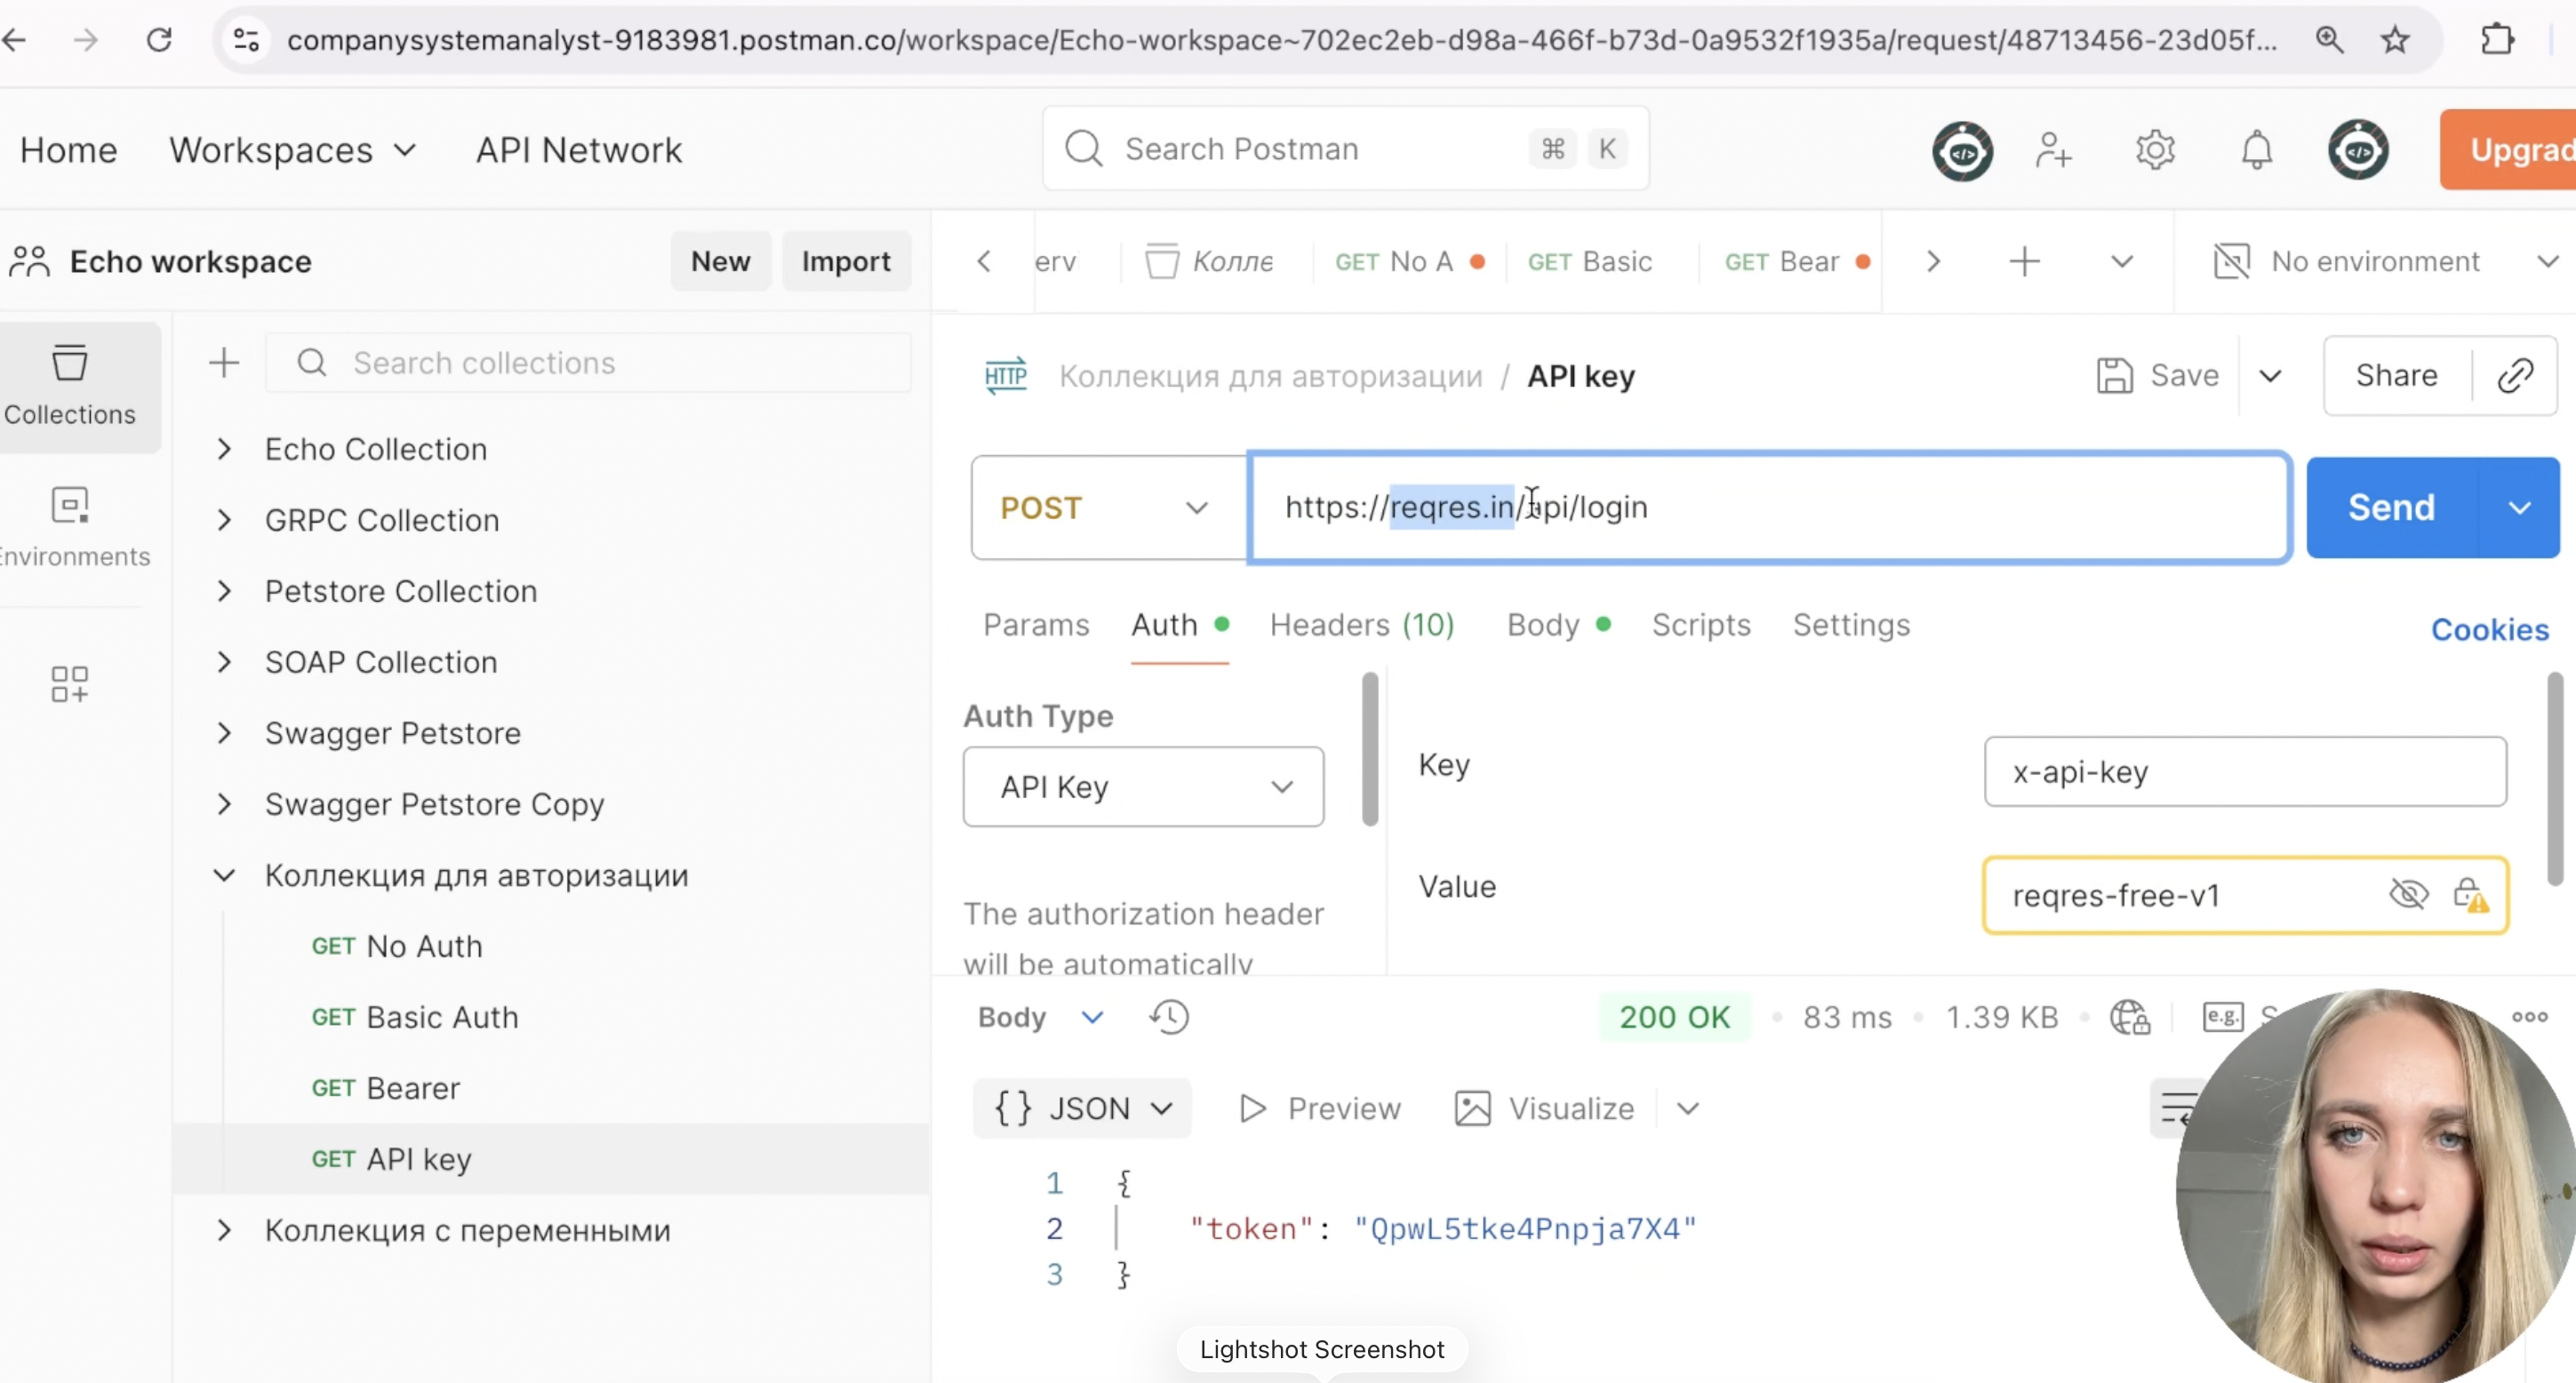Open the notifications bell

pos(2256,150)
